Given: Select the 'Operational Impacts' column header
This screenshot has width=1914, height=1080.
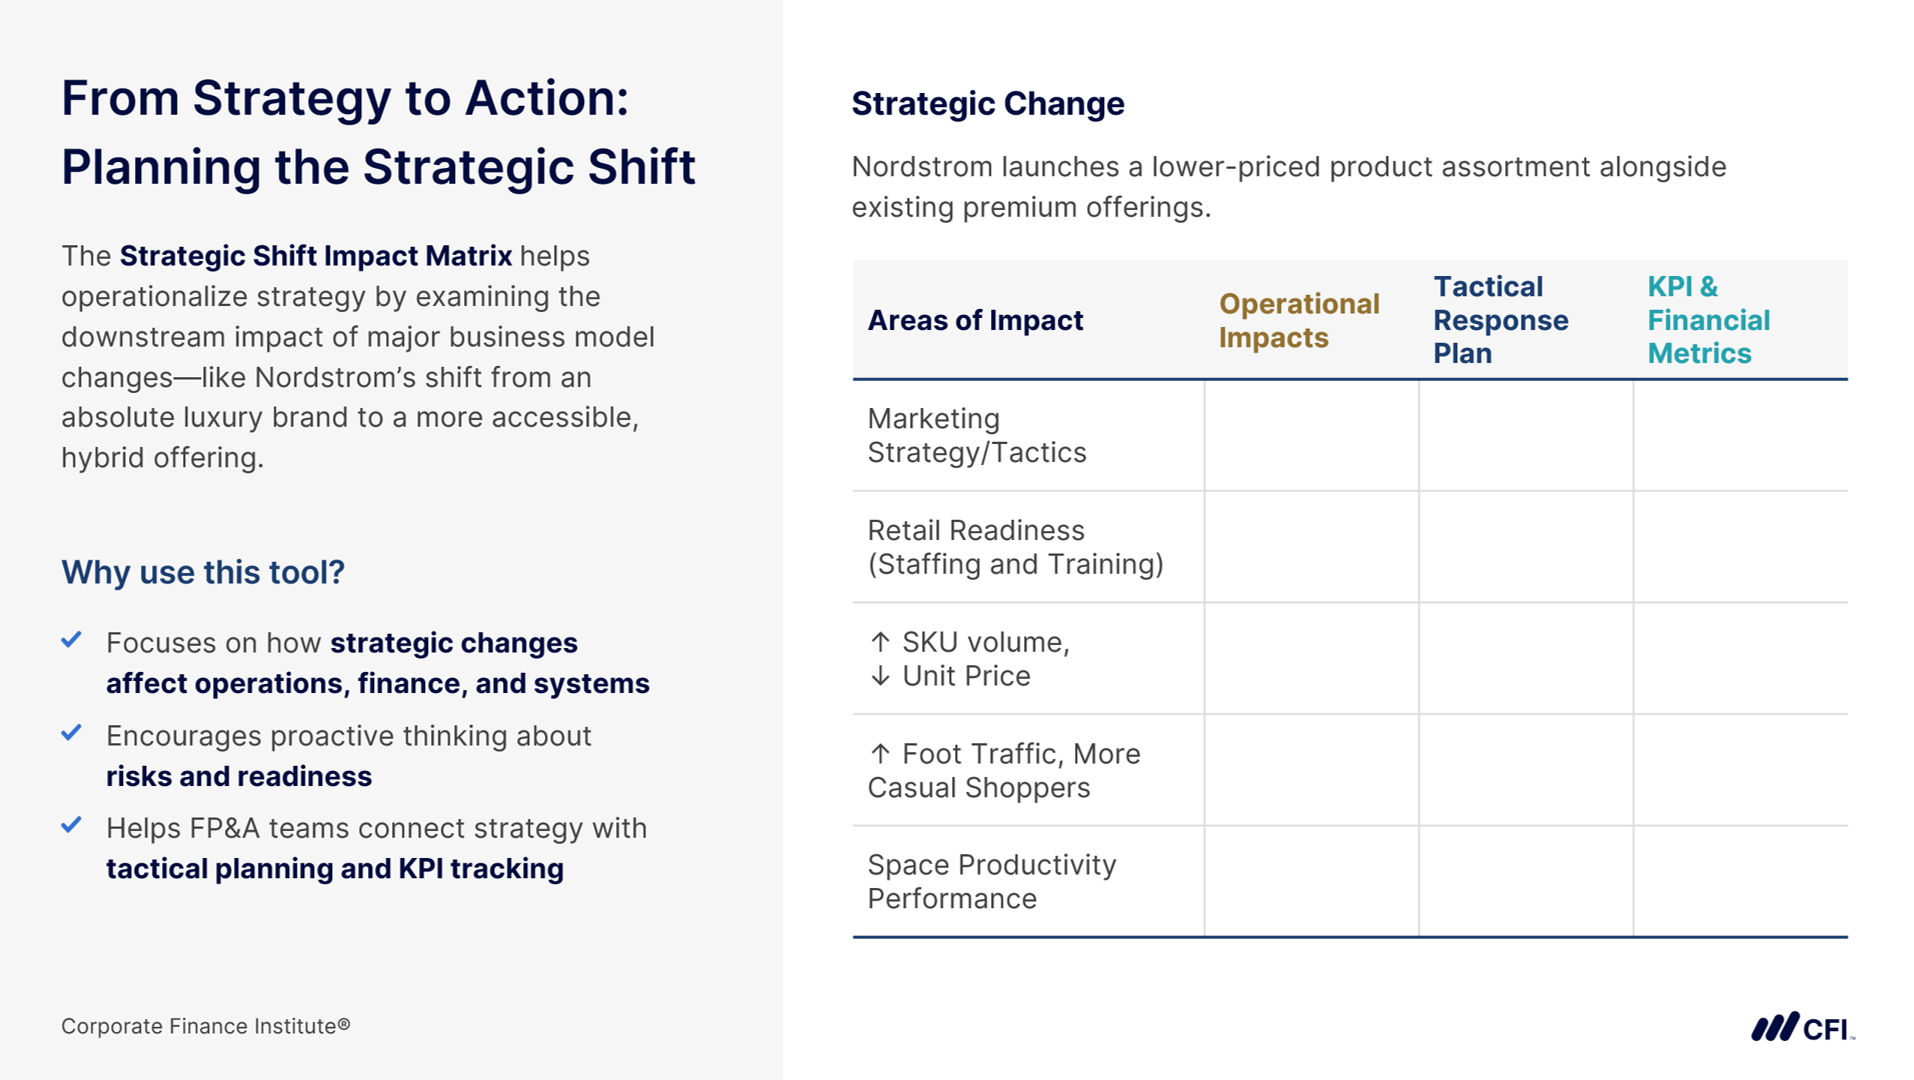Looking at the screenshot, I should [1298, 320].
